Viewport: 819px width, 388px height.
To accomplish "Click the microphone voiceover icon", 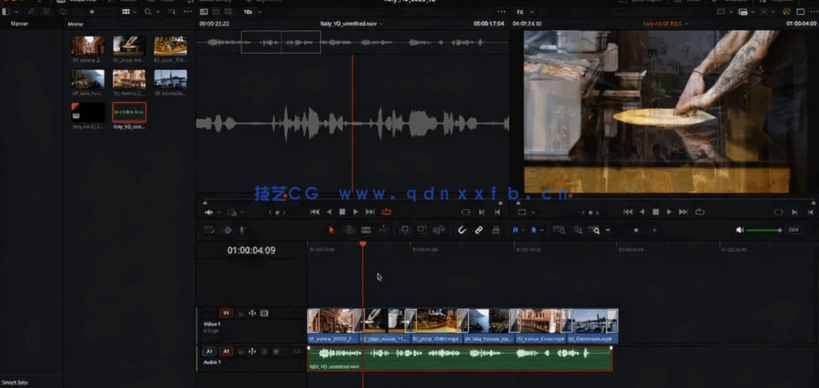I will click(x=242, y=230).
